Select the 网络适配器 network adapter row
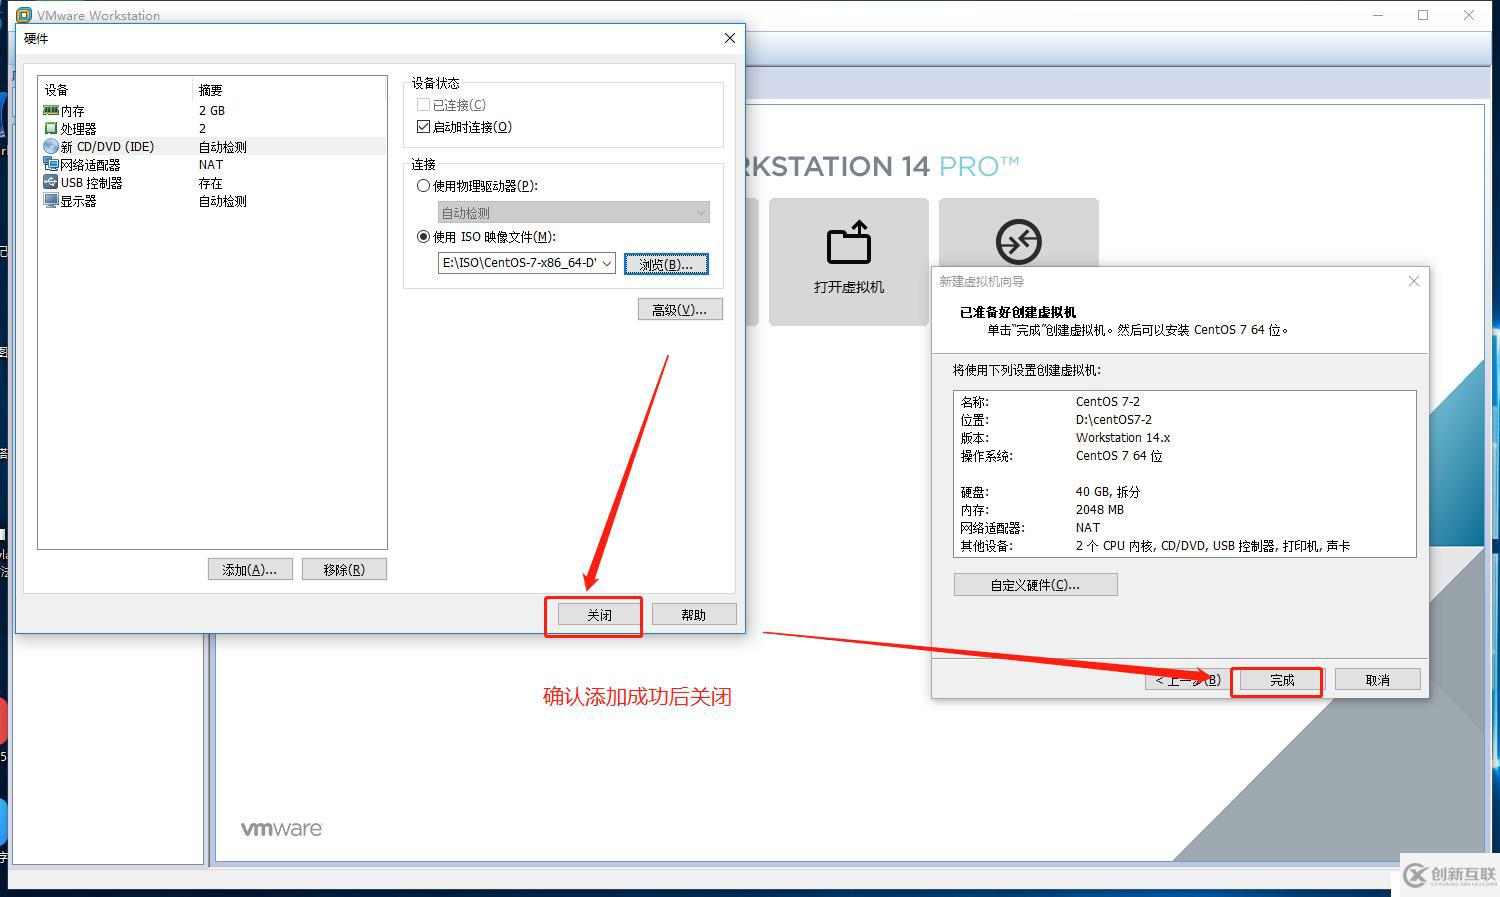The image size is (1500, 897). (212, 164)
